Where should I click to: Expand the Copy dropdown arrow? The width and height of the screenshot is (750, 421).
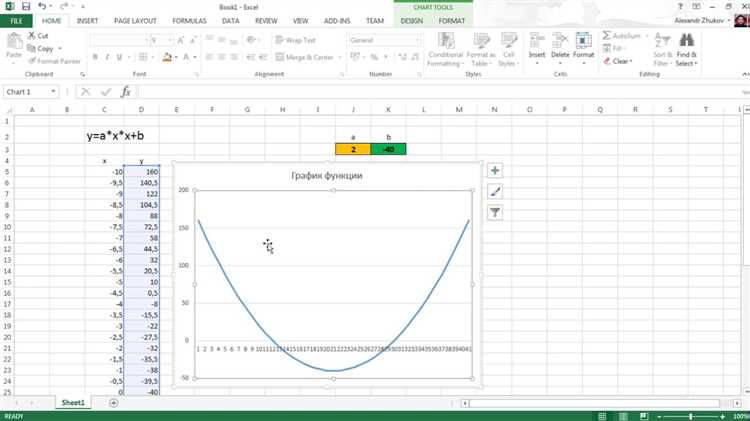click(x=60, y=49)
